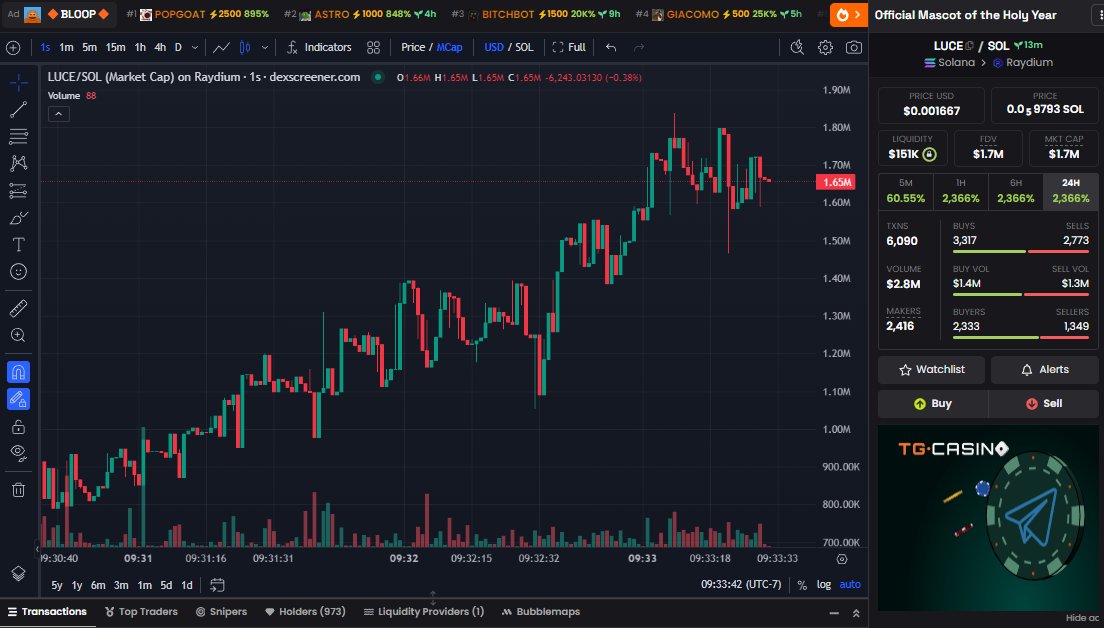Open chart settings gear
Viewport: 1104px width, 628px height.
tap(825, 47)
